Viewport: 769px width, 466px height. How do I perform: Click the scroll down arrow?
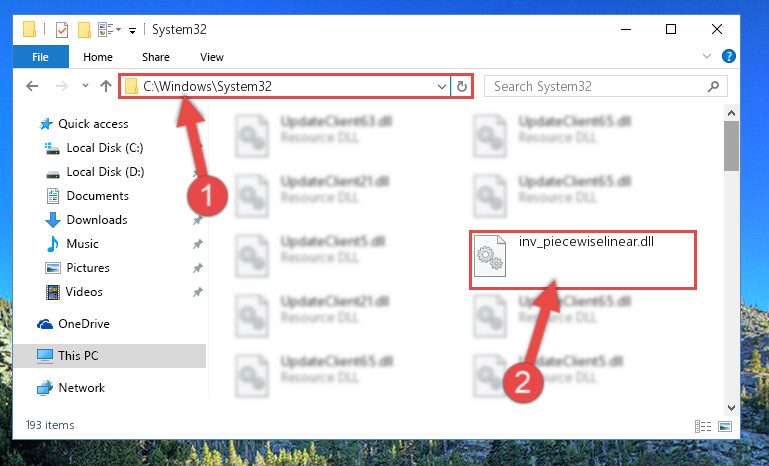(x=731, y=408)
